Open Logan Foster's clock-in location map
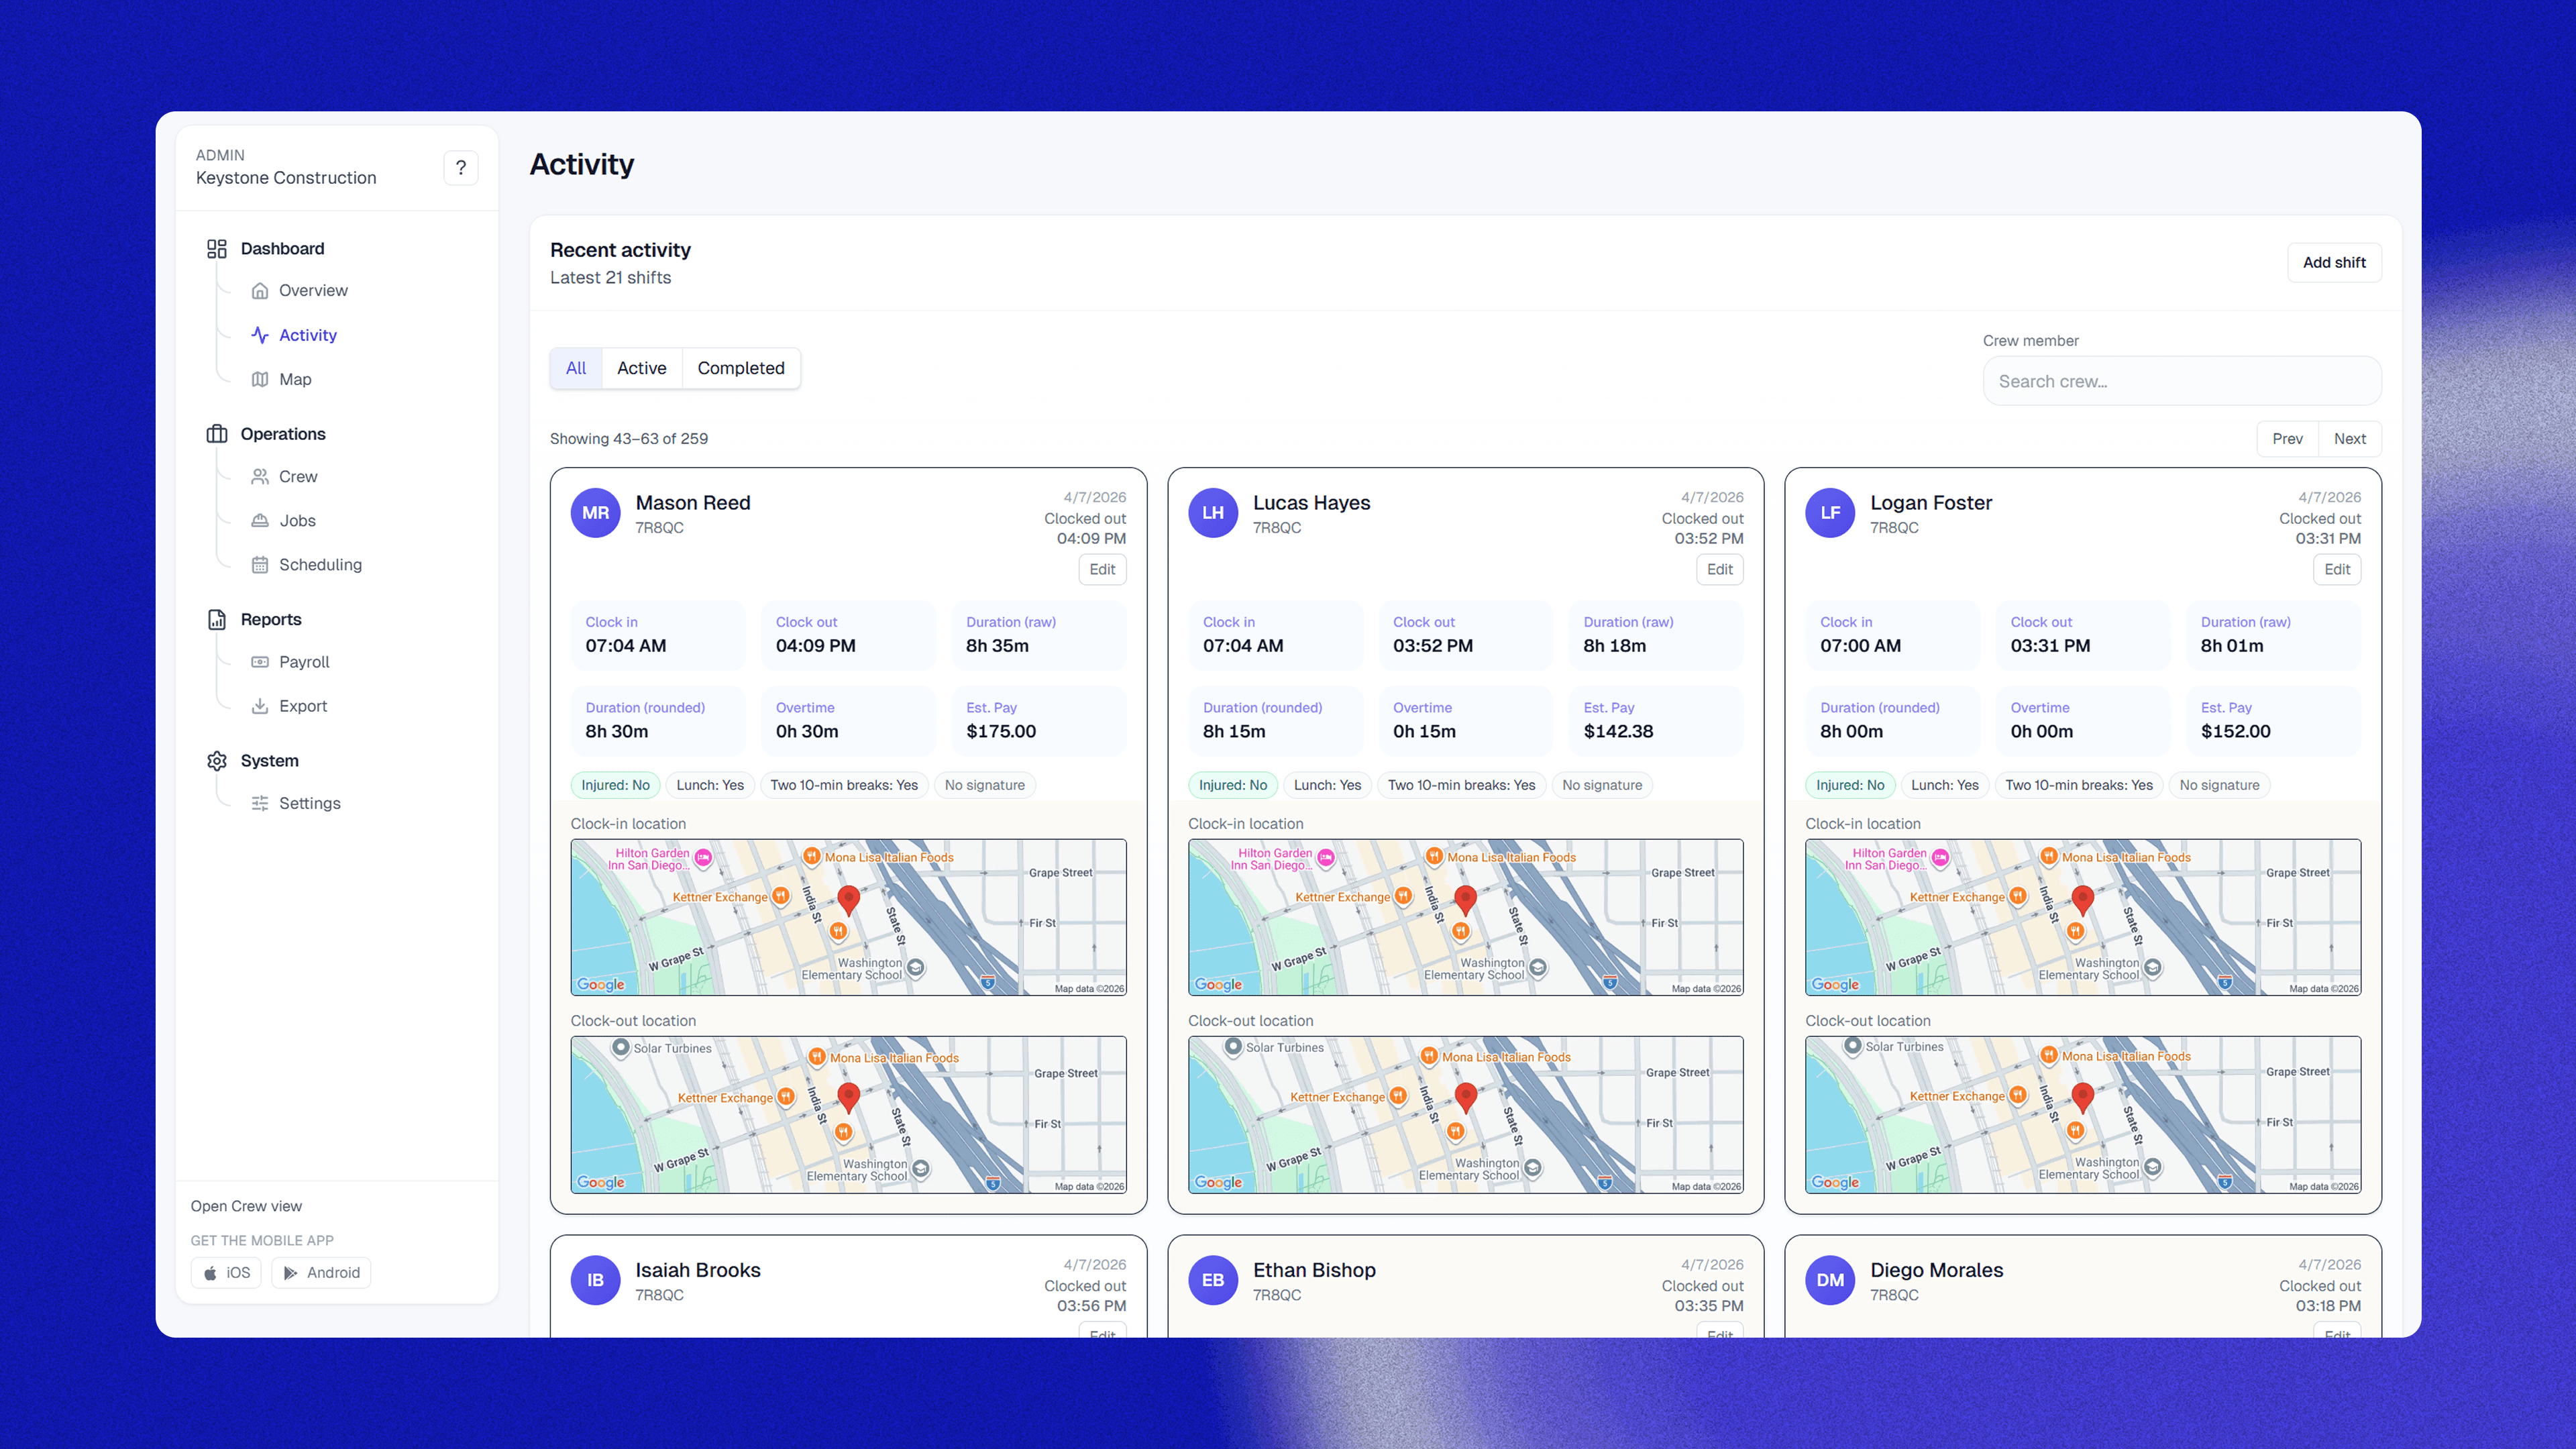Viewport: 2576px width, 1449px height. pyautogui.click(x=2083, y=918)
